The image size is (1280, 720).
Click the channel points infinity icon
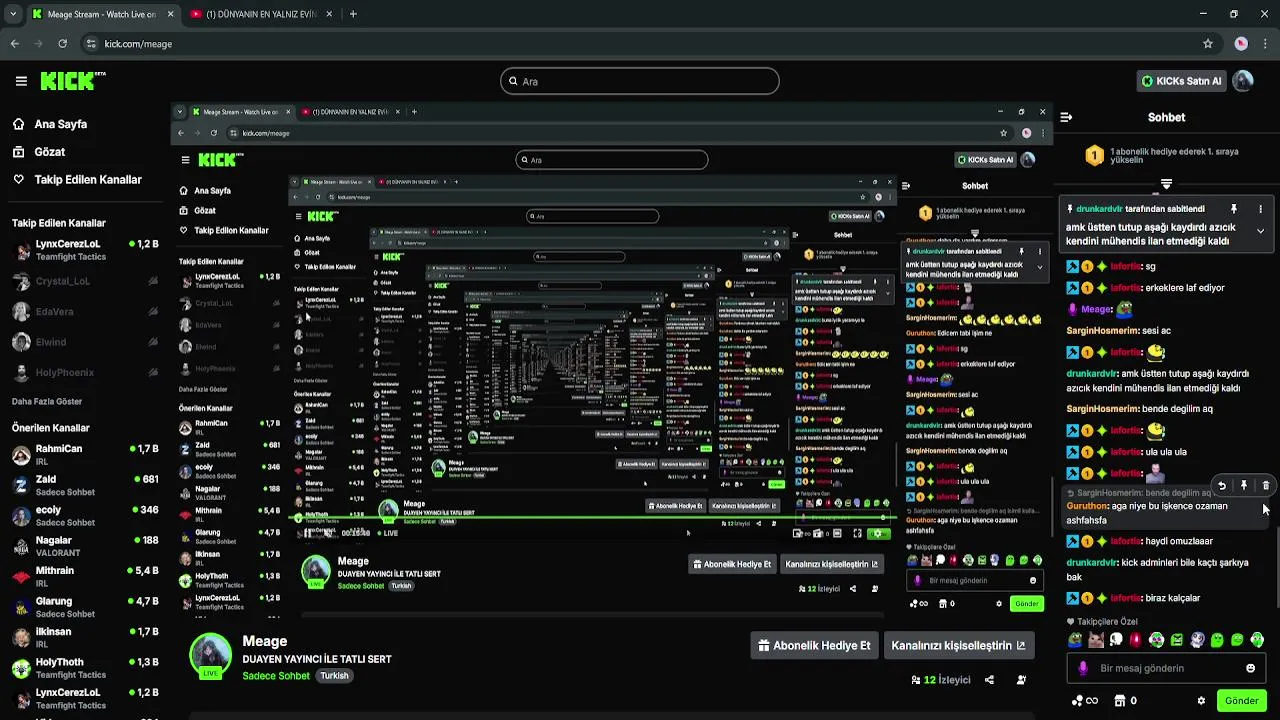(1085, 701)
